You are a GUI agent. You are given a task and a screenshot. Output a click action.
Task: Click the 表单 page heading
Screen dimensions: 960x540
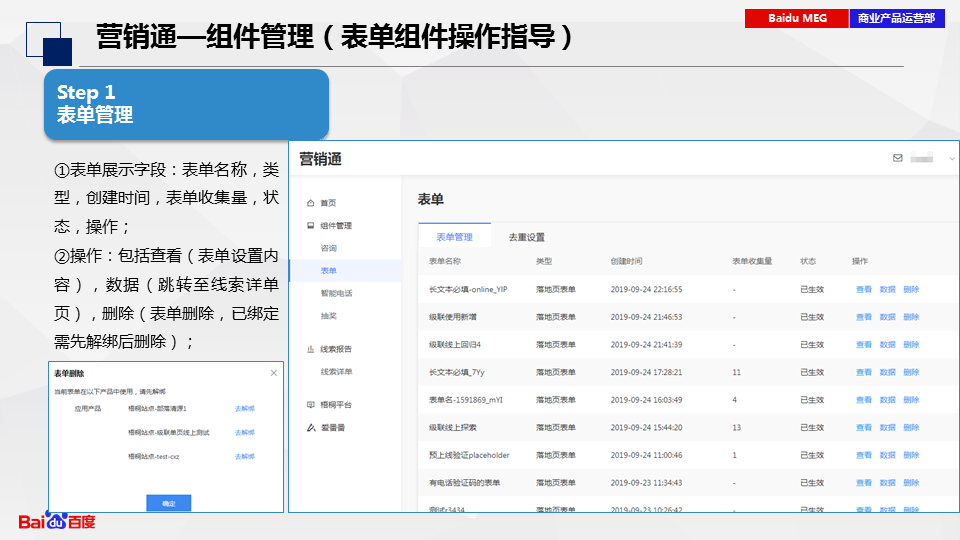click(430, 200)
